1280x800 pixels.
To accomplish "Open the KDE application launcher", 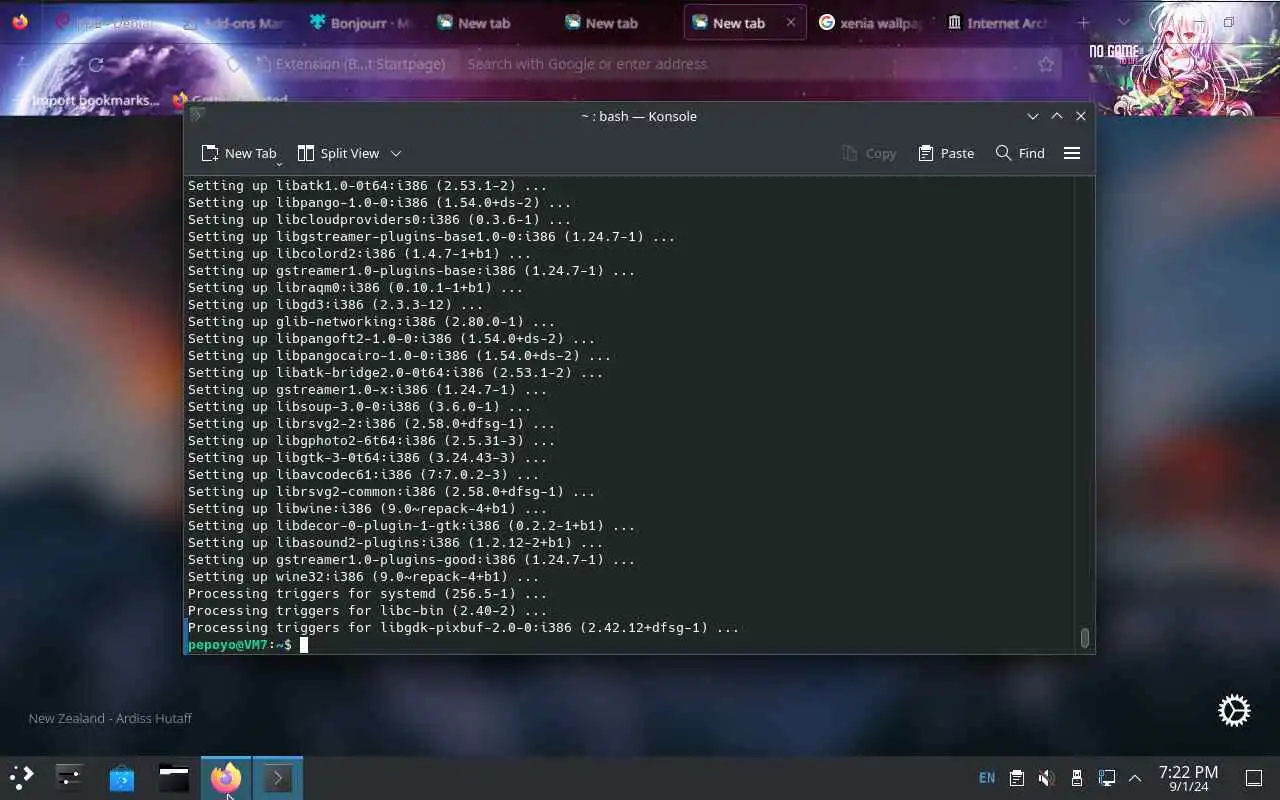I will [x=21, y=777].
